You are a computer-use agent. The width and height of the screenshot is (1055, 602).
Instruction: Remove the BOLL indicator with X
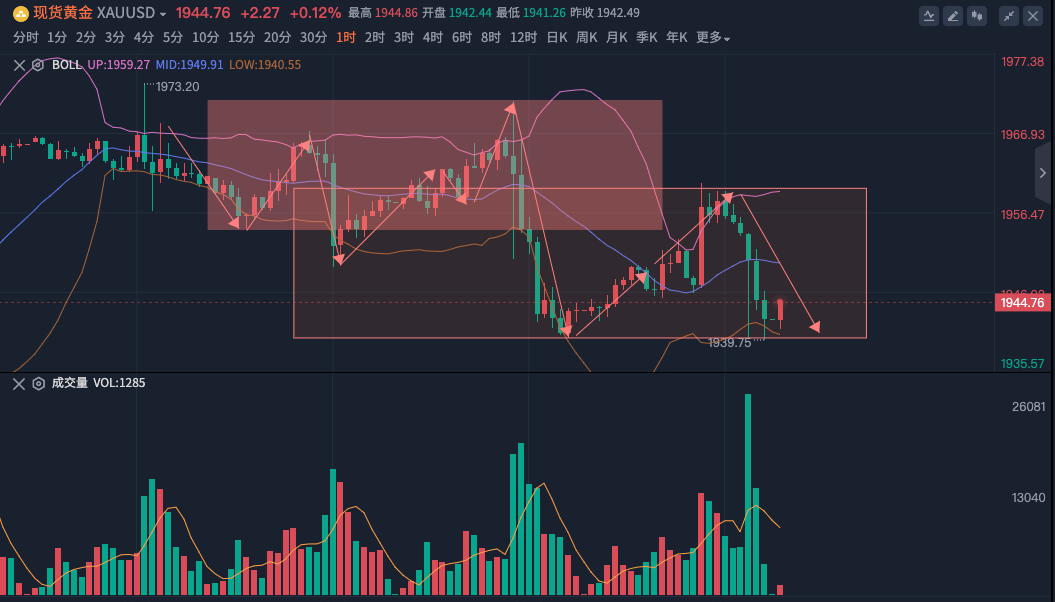pos(19,65)
